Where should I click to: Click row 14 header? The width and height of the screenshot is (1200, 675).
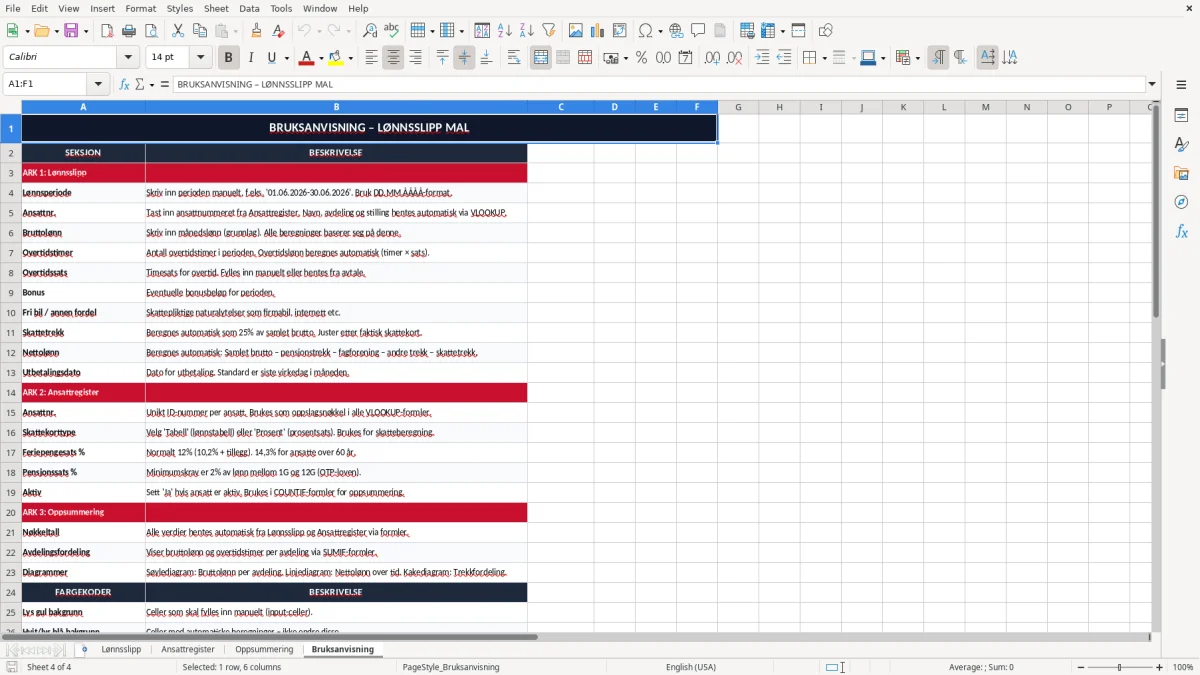pos(11,392)
